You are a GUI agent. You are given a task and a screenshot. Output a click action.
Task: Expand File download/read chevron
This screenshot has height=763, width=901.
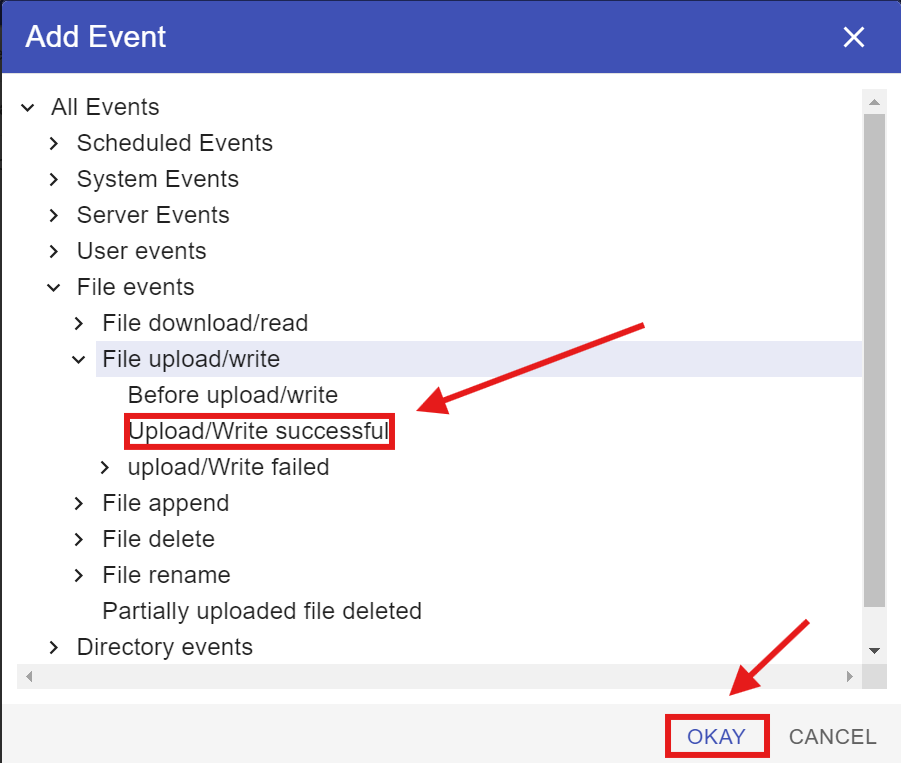(x=80, y=323)
